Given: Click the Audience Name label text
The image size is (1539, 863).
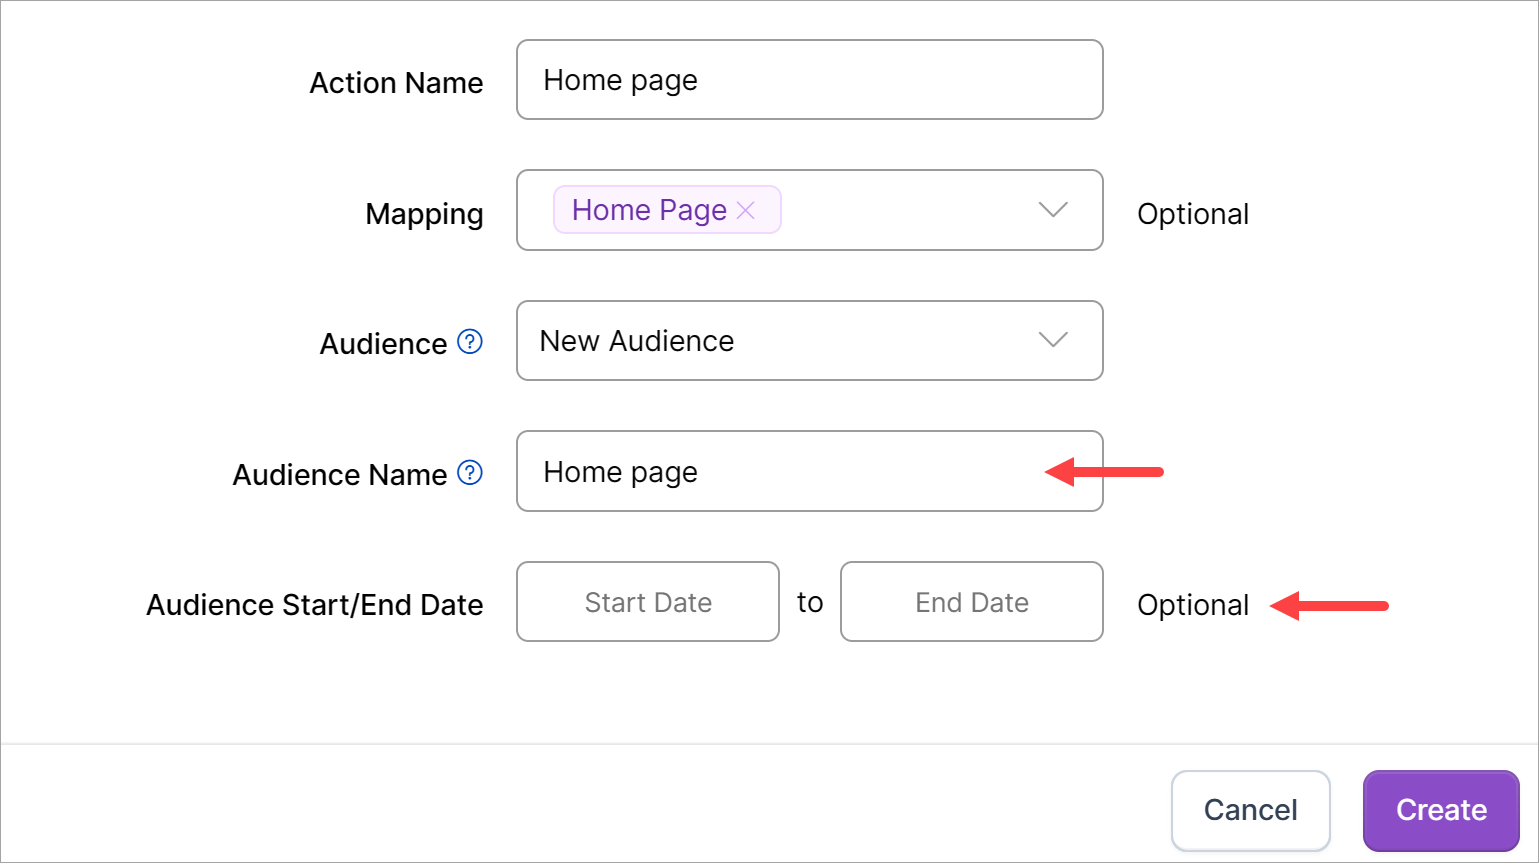Looking at the screenshot, I should [x=339, y=475].
